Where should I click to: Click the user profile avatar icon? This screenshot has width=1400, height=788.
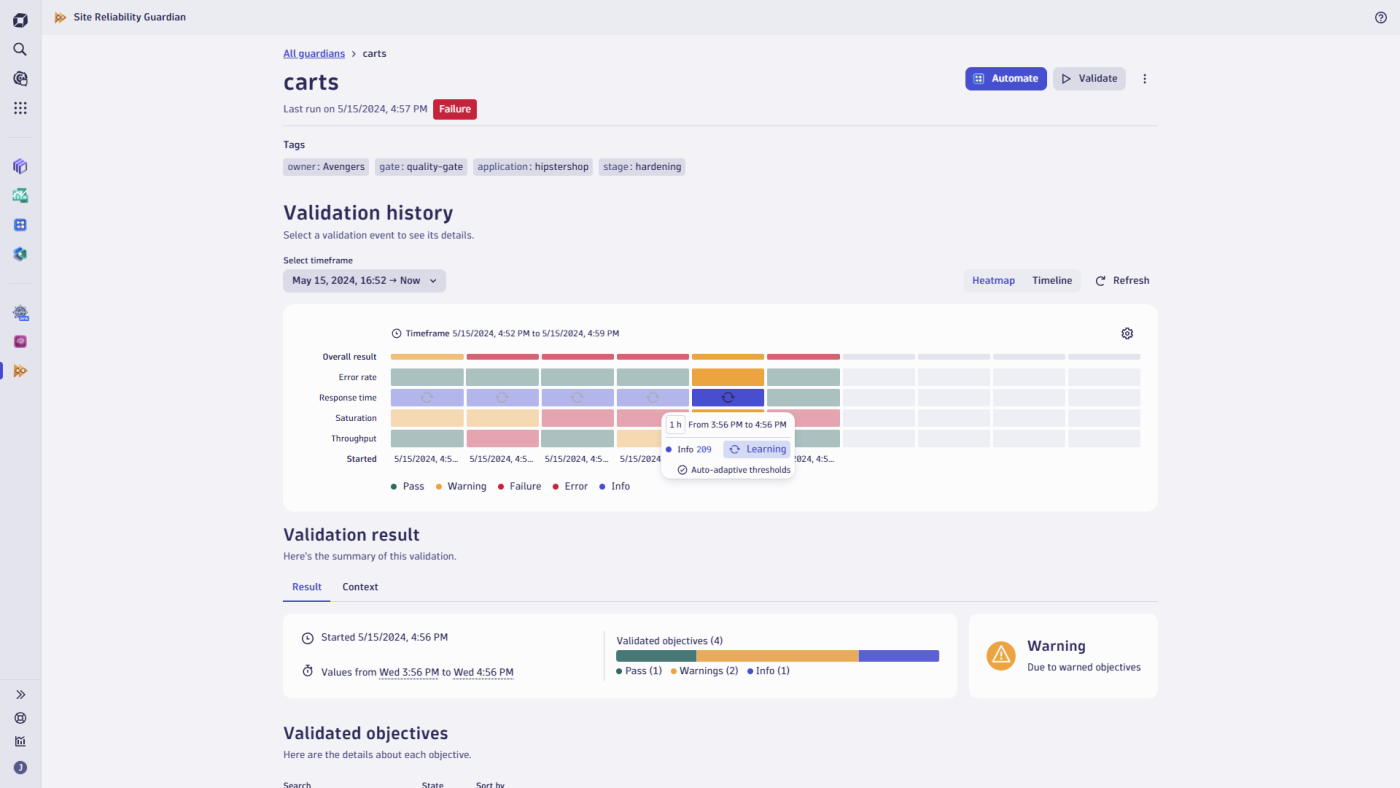pyautogui.click(x=20, y=768)
